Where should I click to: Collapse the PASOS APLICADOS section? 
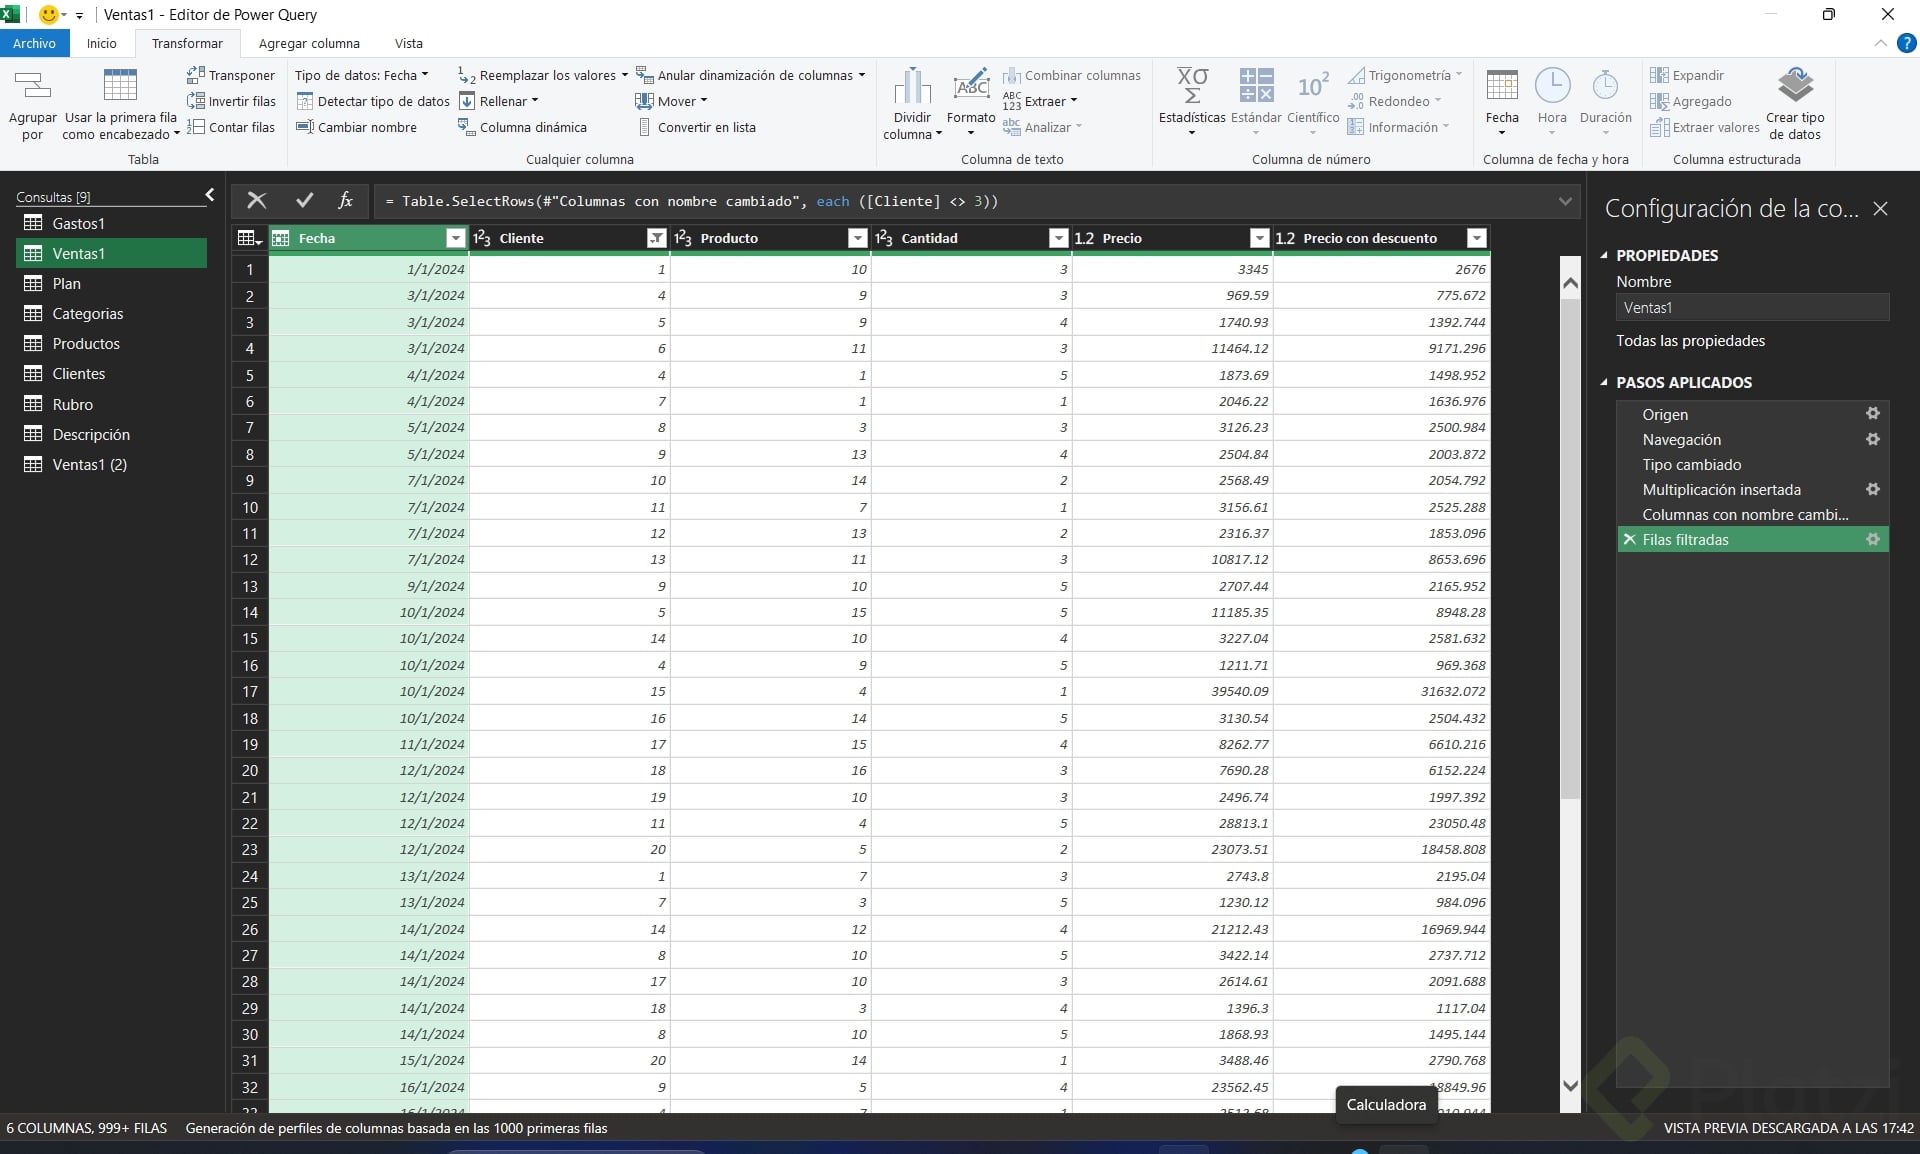click(1604, 383)
